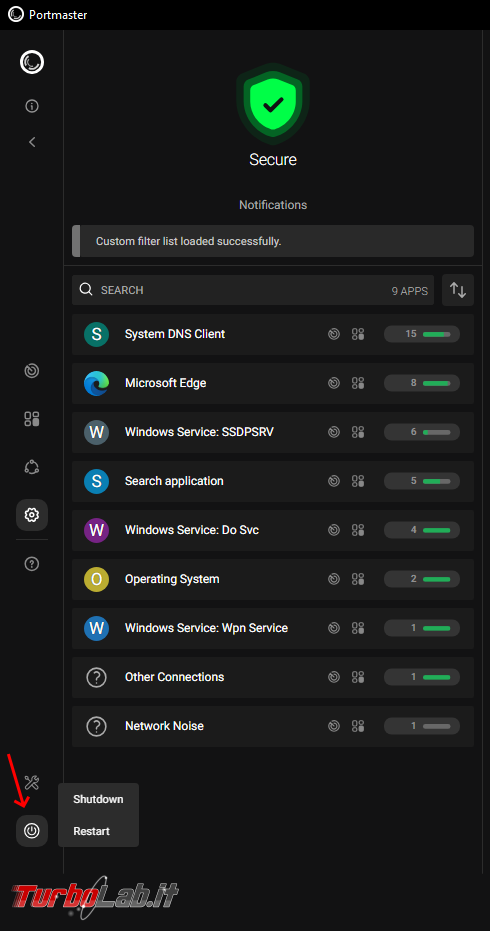Open Wpn Service app settings icon
Screen dimensions: 490x931
click(x=358, y=628)
